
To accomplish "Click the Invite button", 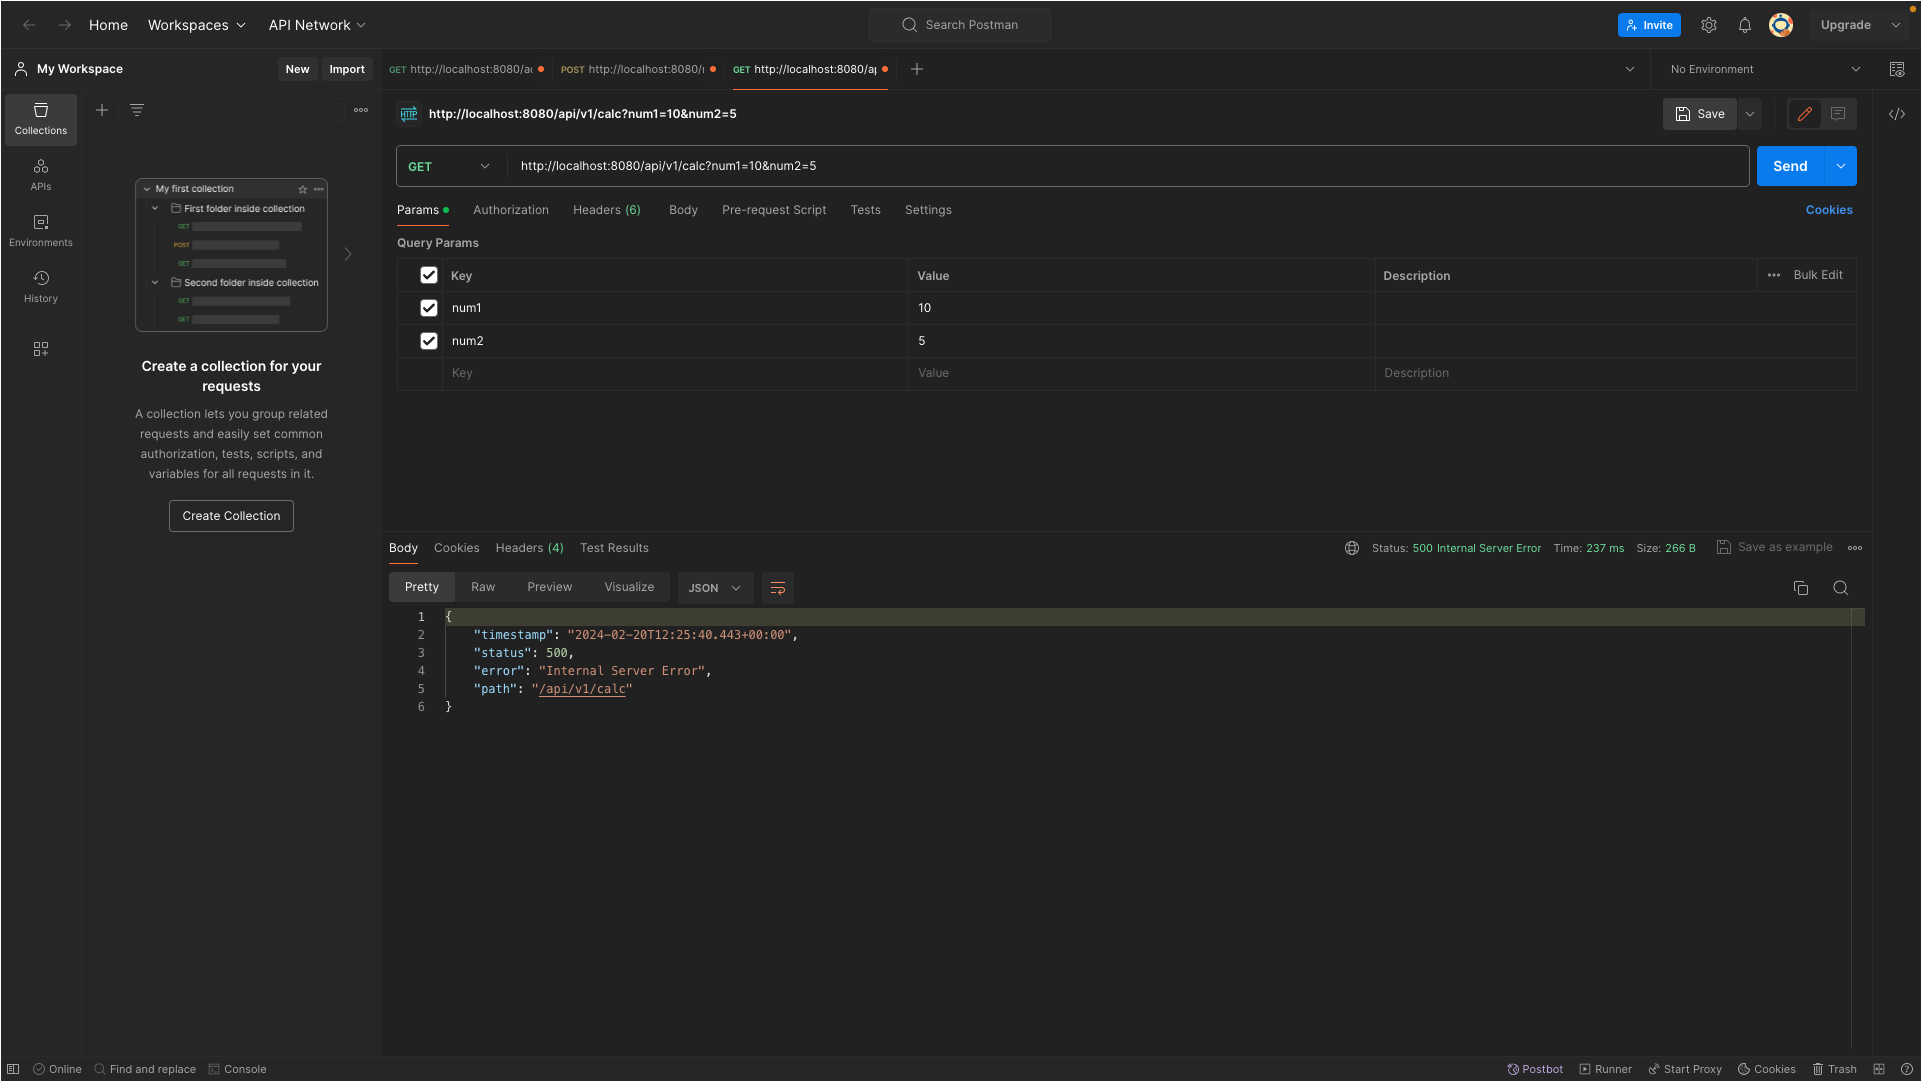I will [1649, 25].
